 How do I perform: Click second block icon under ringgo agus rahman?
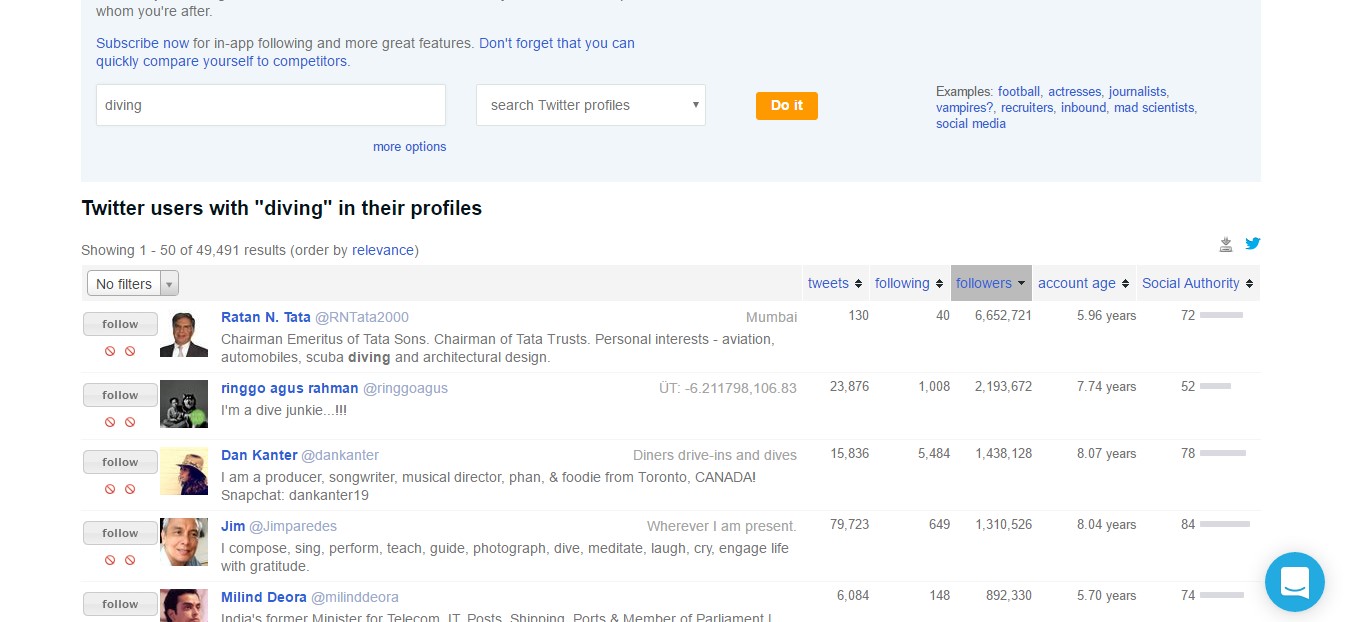pos(130,422)
